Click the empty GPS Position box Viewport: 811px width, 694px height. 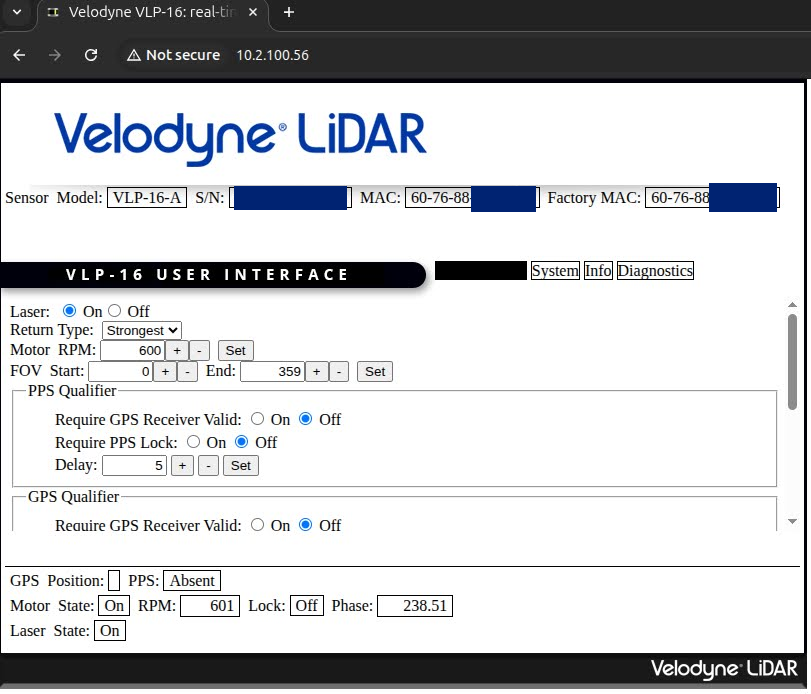click(x=114, y=580)
